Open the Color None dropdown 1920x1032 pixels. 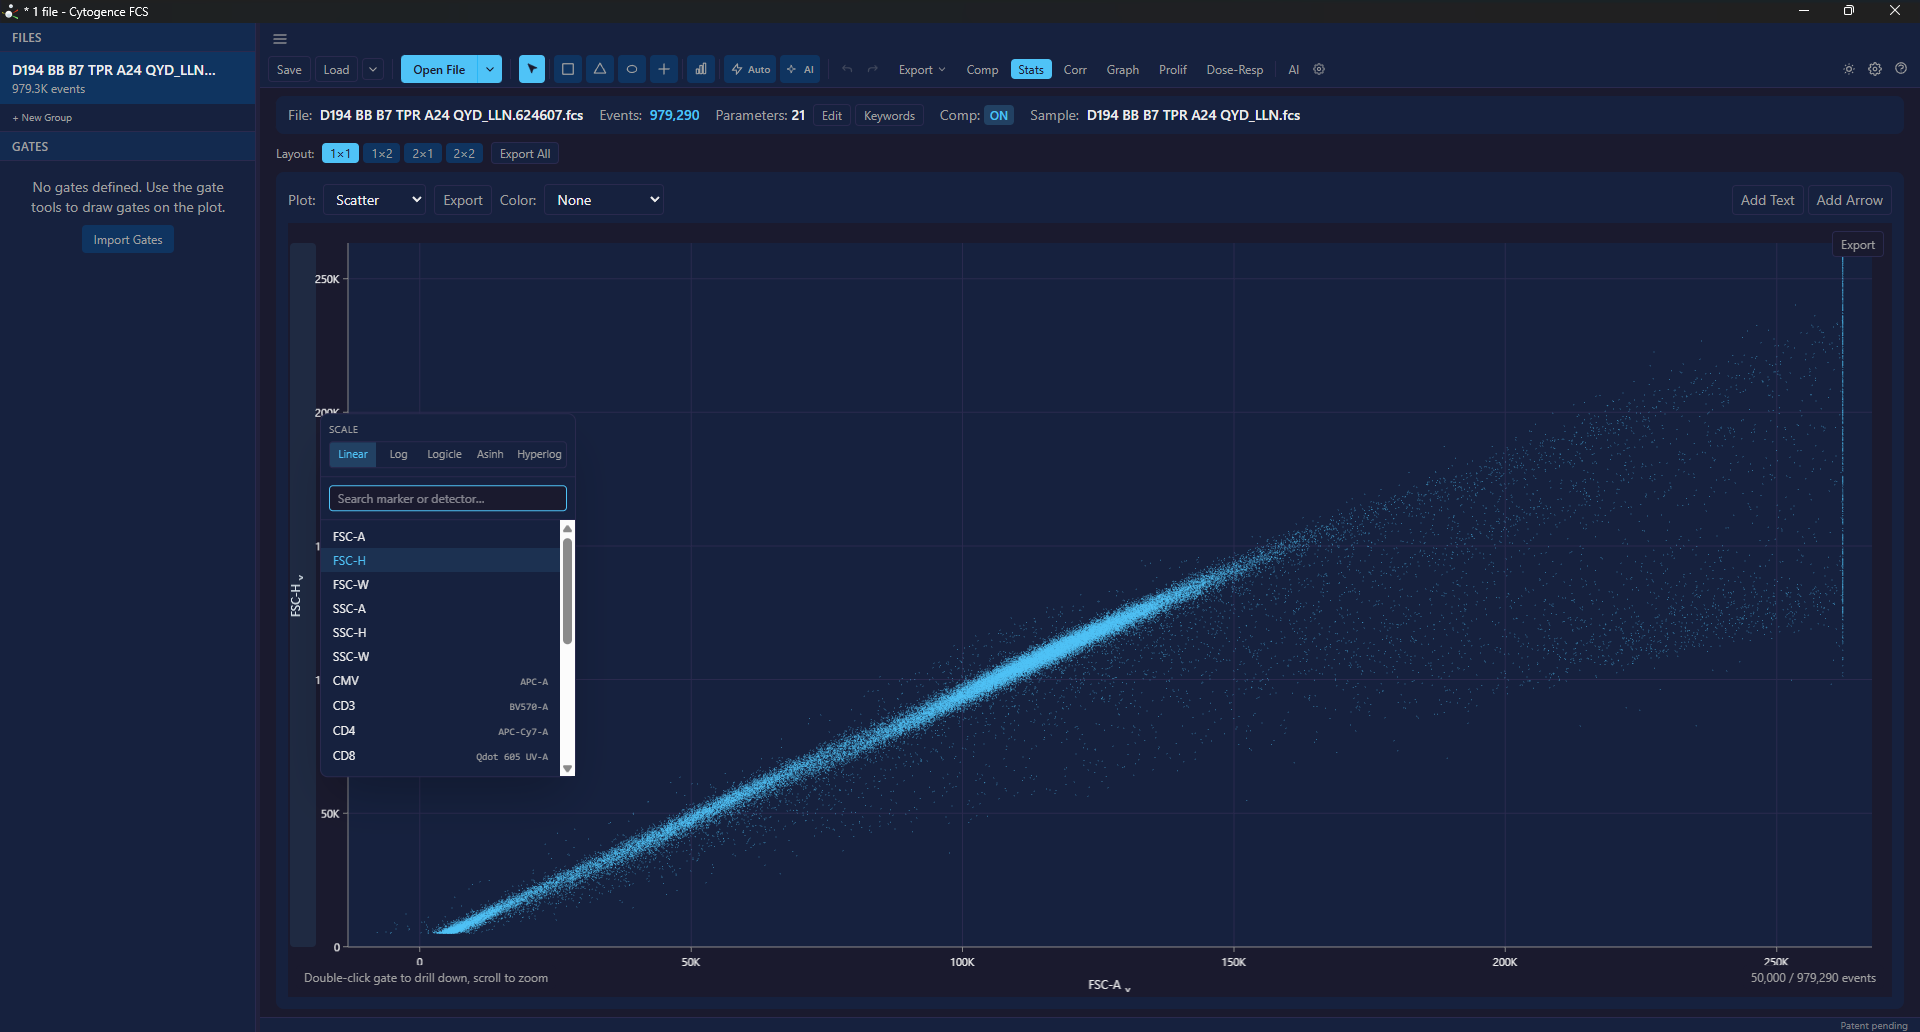click(605, 200)
